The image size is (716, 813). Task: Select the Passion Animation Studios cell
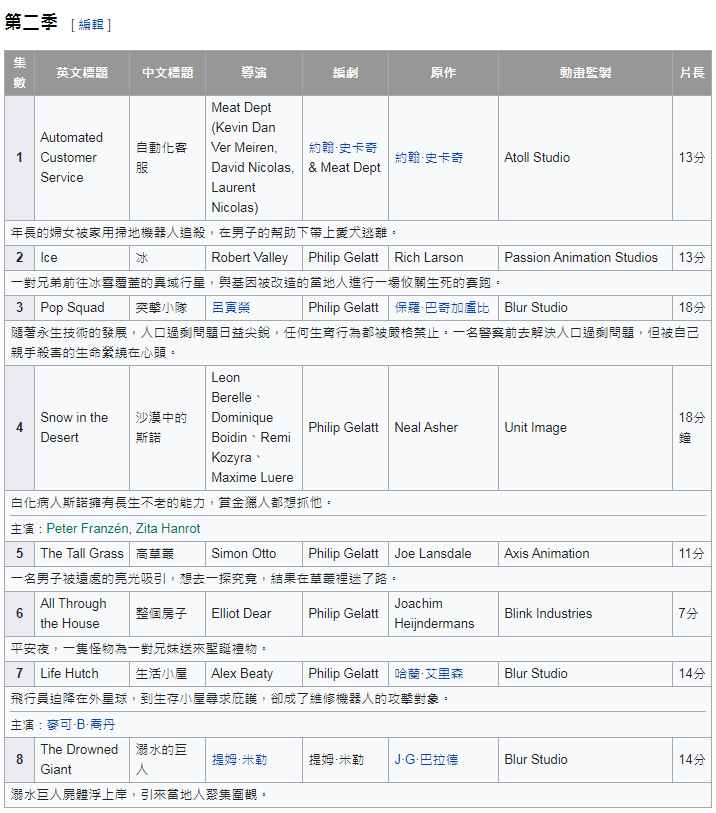click(585, 258)
